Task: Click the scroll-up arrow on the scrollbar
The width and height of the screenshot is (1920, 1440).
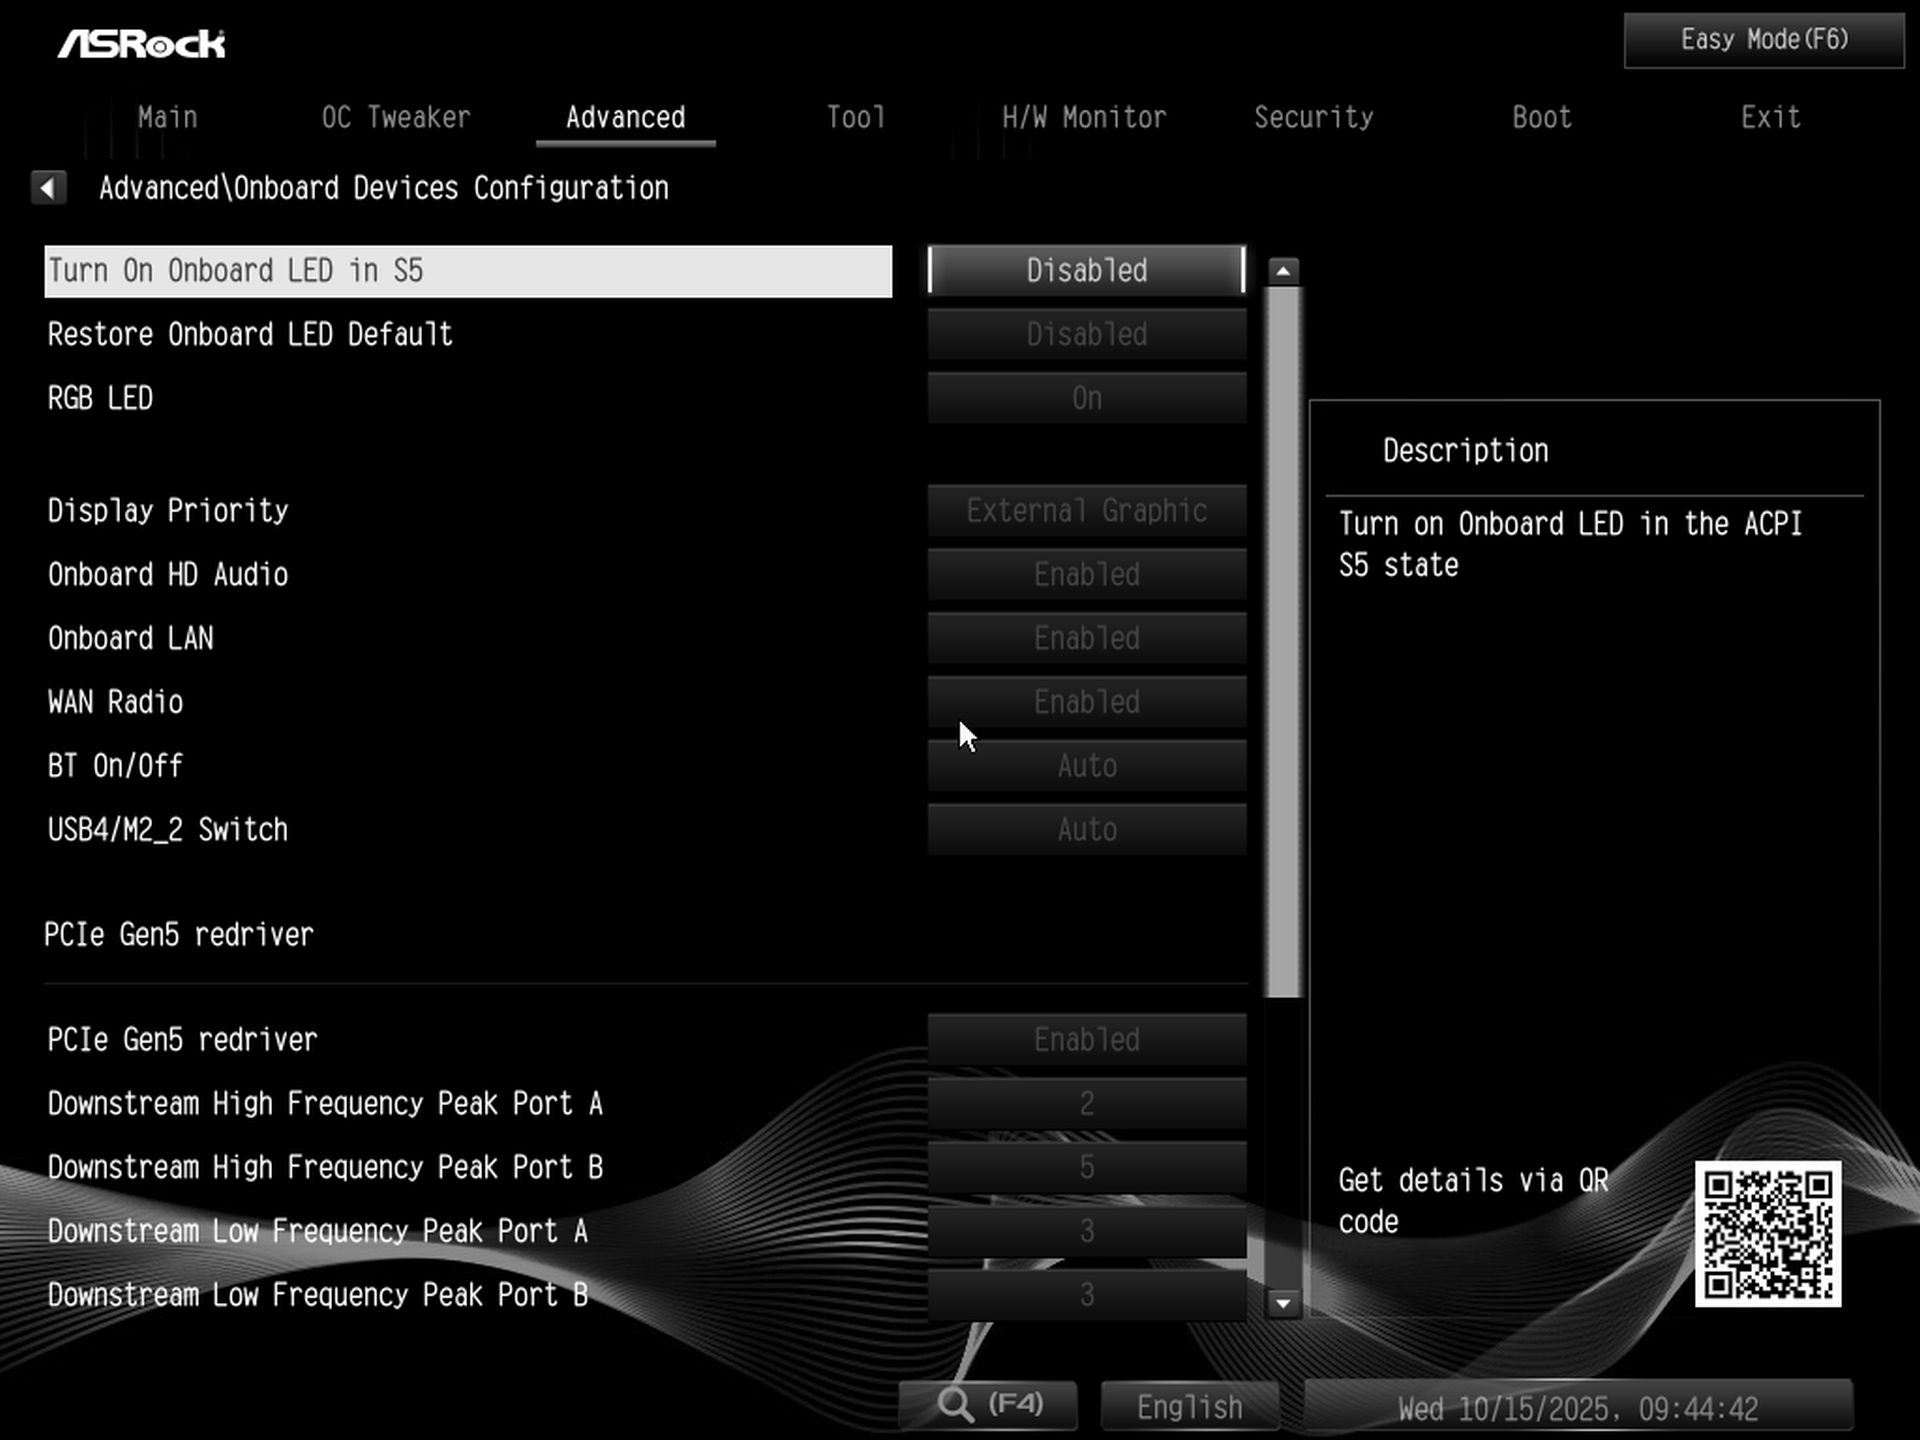Action: 1283,268
